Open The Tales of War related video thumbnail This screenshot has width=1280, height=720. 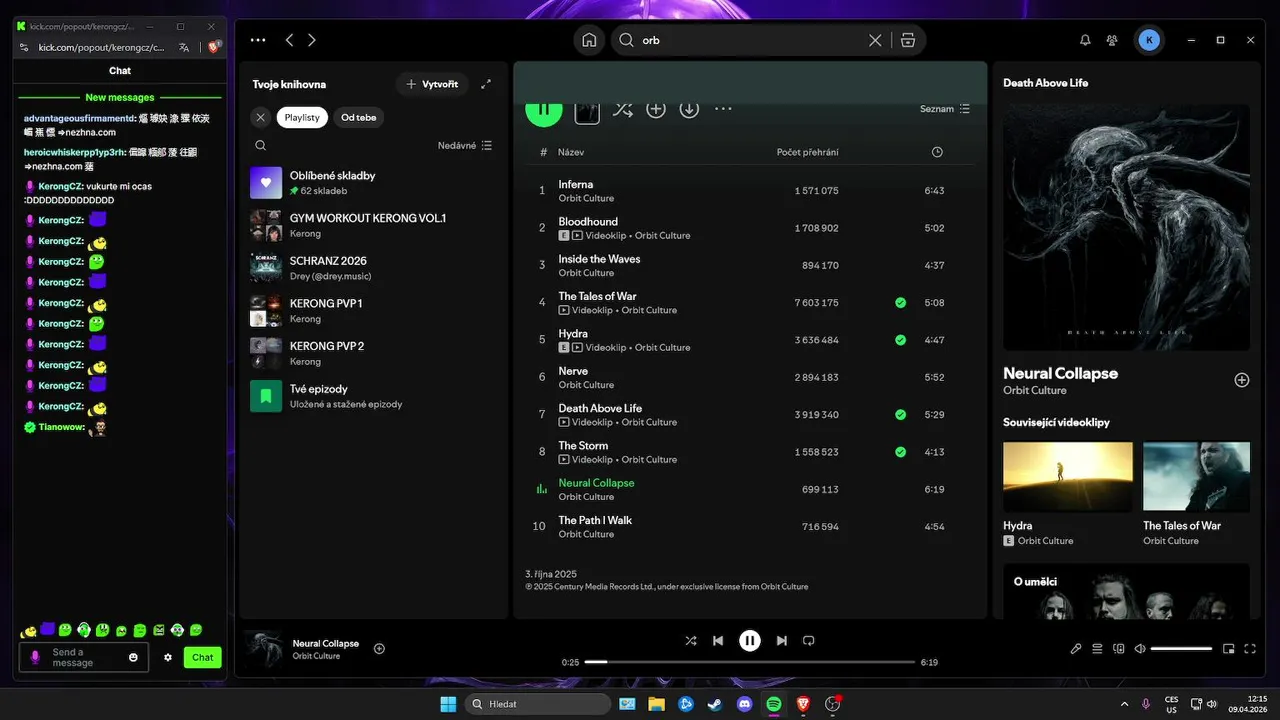coord(1196,477)
